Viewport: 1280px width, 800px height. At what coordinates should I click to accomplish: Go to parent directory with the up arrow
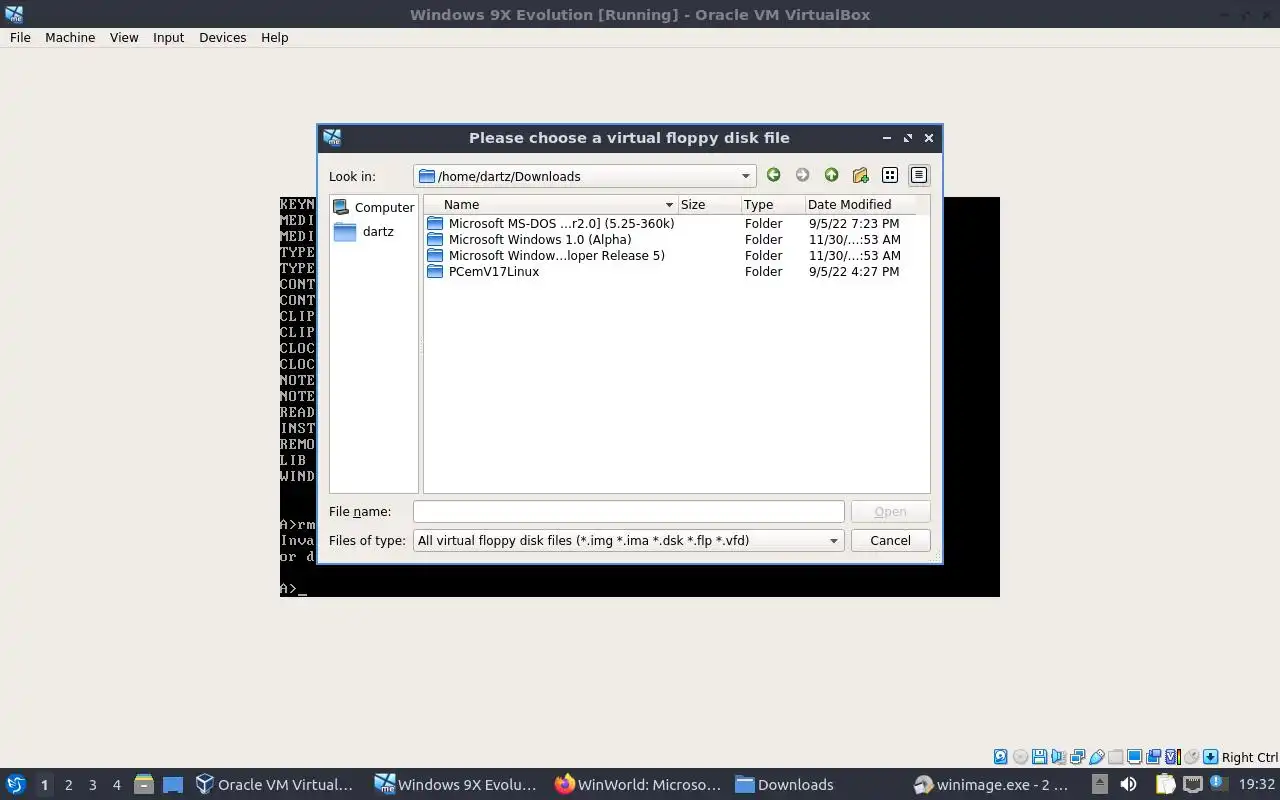[831, 175]
